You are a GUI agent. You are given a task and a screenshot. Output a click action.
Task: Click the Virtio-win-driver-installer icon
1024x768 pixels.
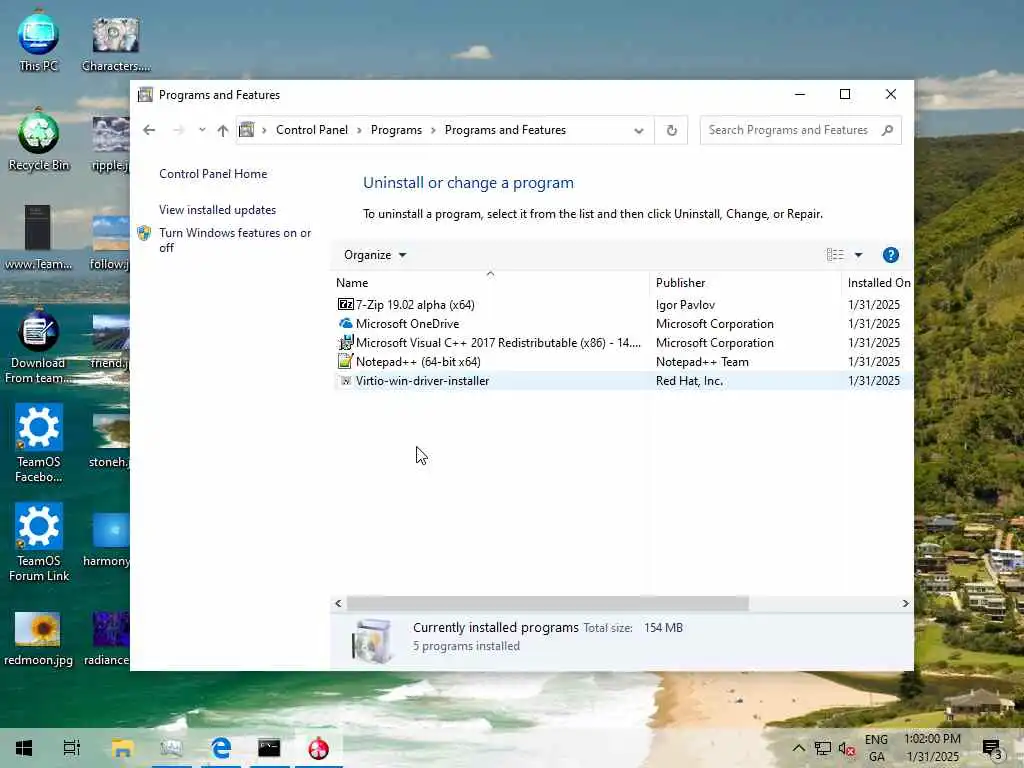[x=345, y=381]
